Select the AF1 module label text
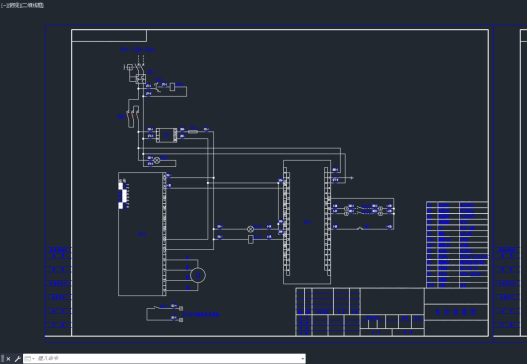 [x=308, y=222]
